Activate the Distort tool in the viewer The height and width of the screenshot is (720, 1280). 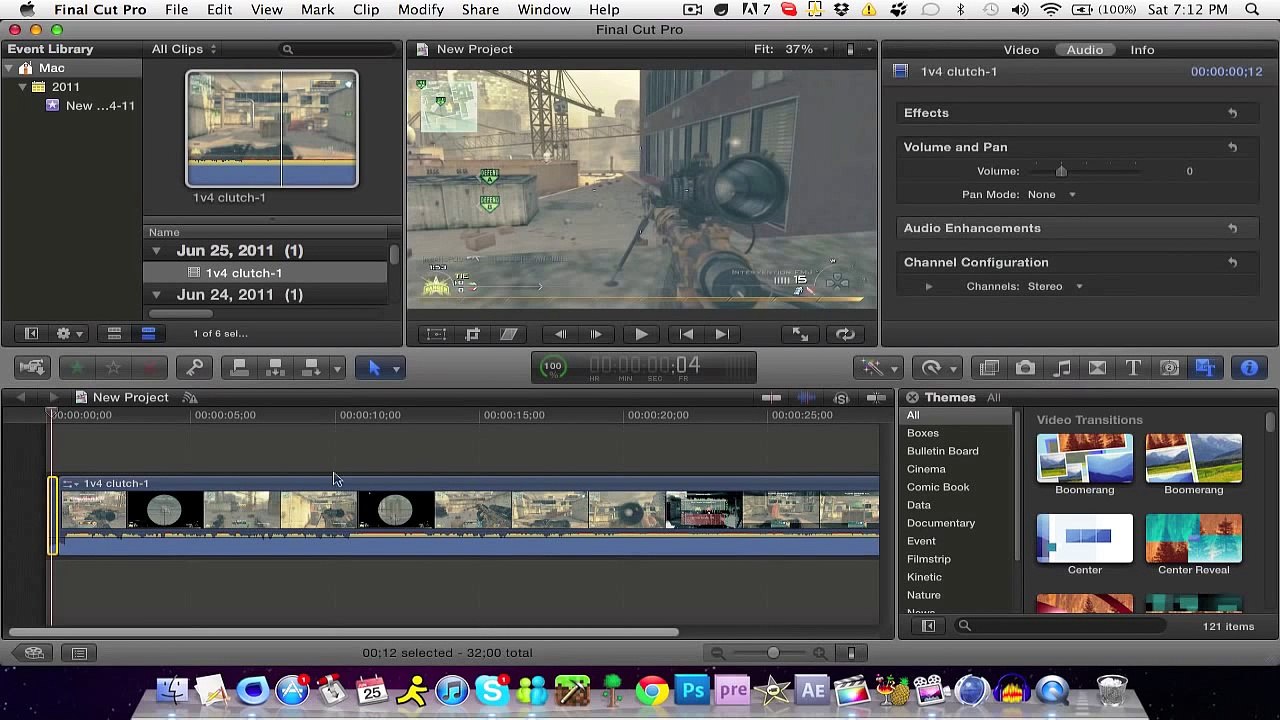click(509, 334)
